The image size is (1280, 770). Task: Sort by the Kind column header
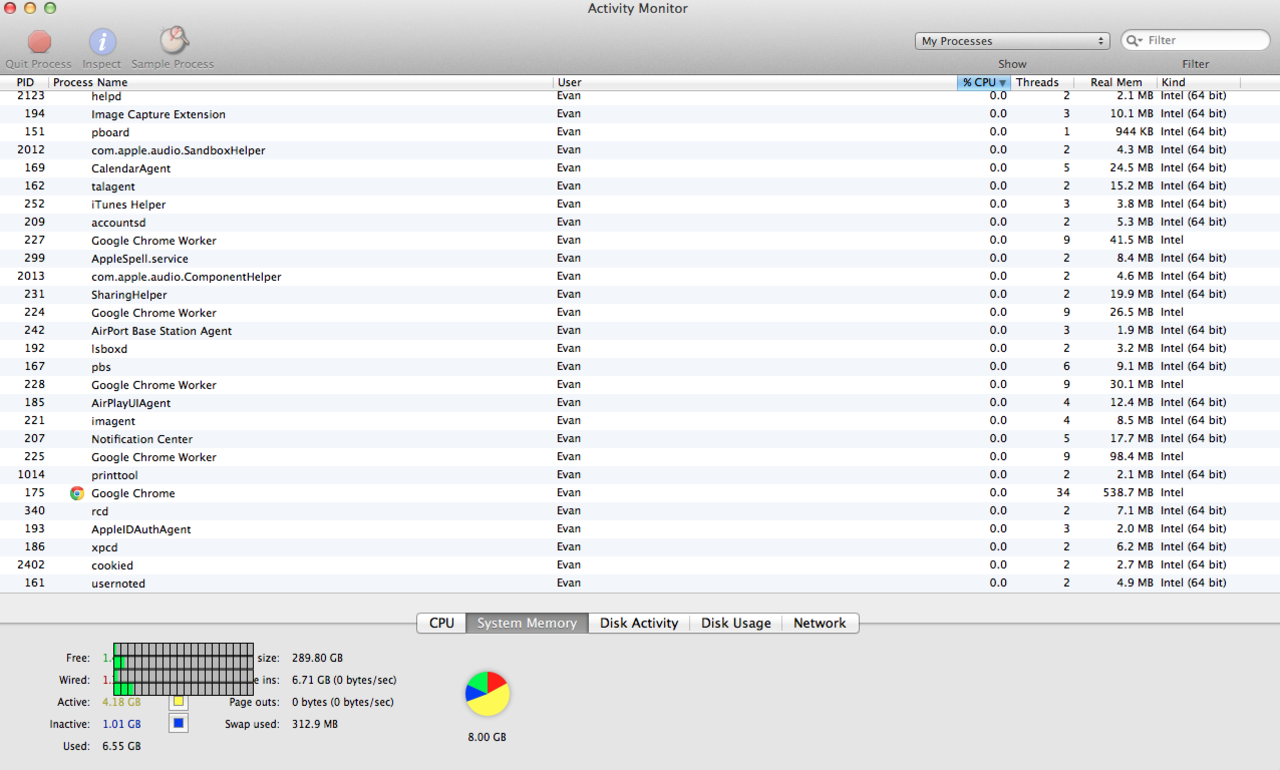[x=1199, y=82]
